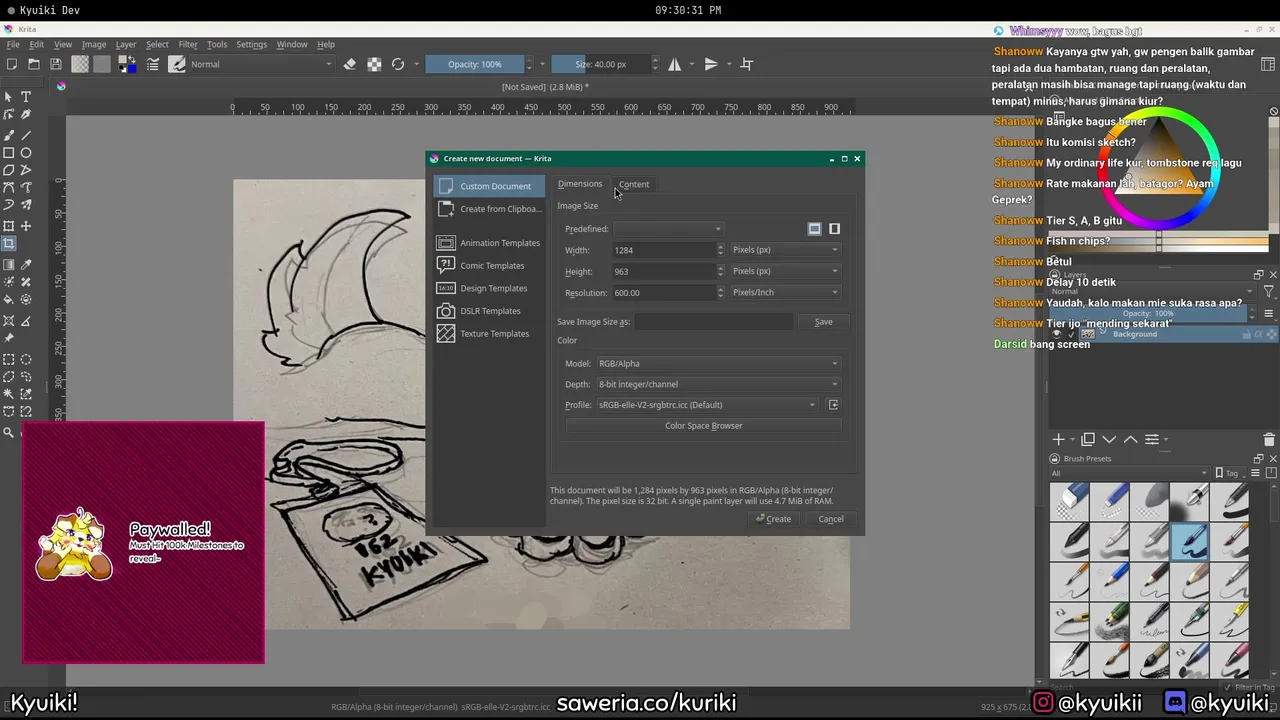Screen dimensions: 1280x720
Task: Open the Layer menu
Action: (x=125, y=44)
